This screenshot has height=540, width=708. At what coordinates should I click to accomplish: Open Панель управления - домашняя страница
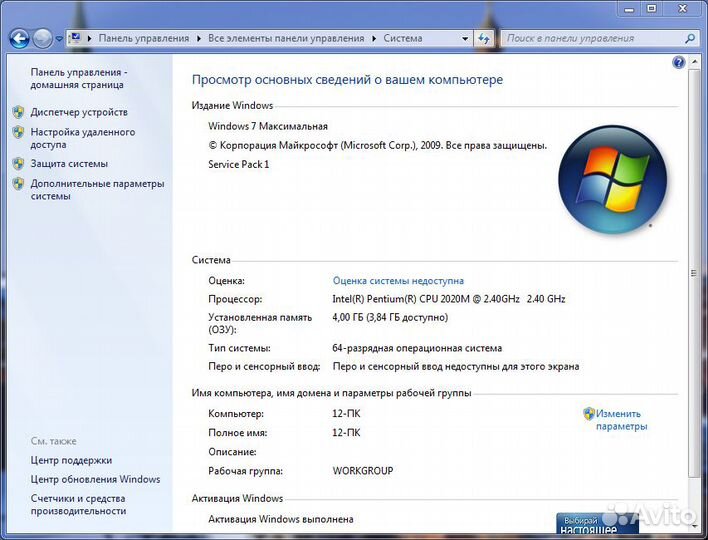(79, 79)
